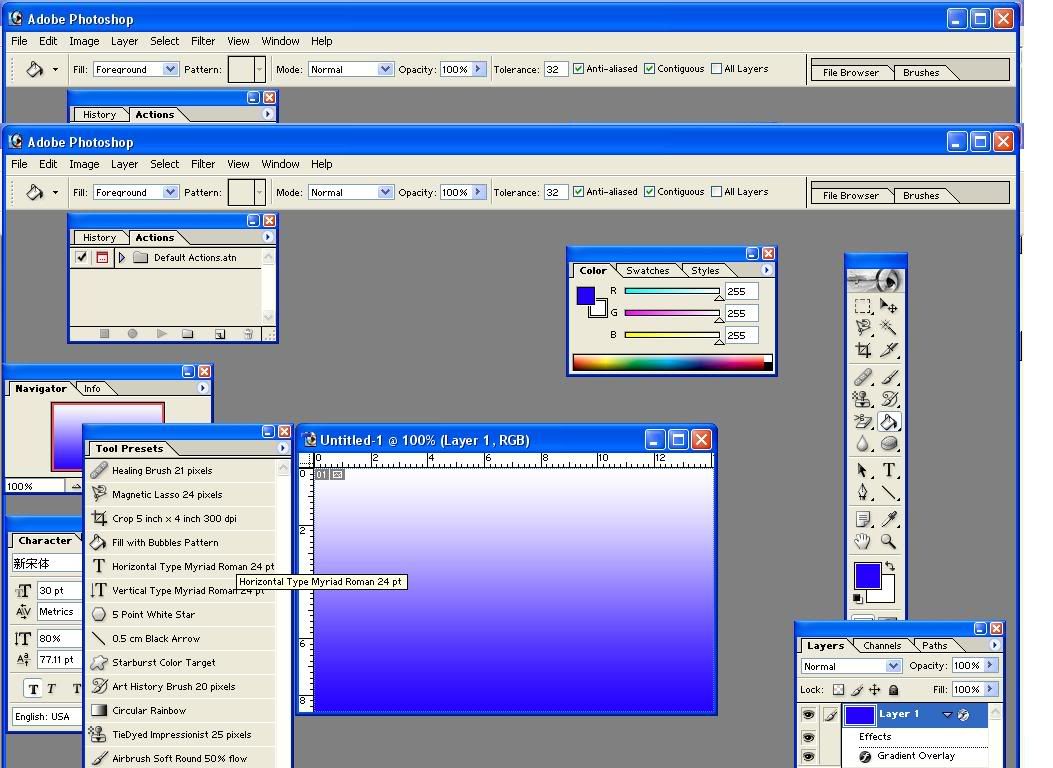Hide the Effects row eye icon

pyautogui.click(x=809, y=737)
